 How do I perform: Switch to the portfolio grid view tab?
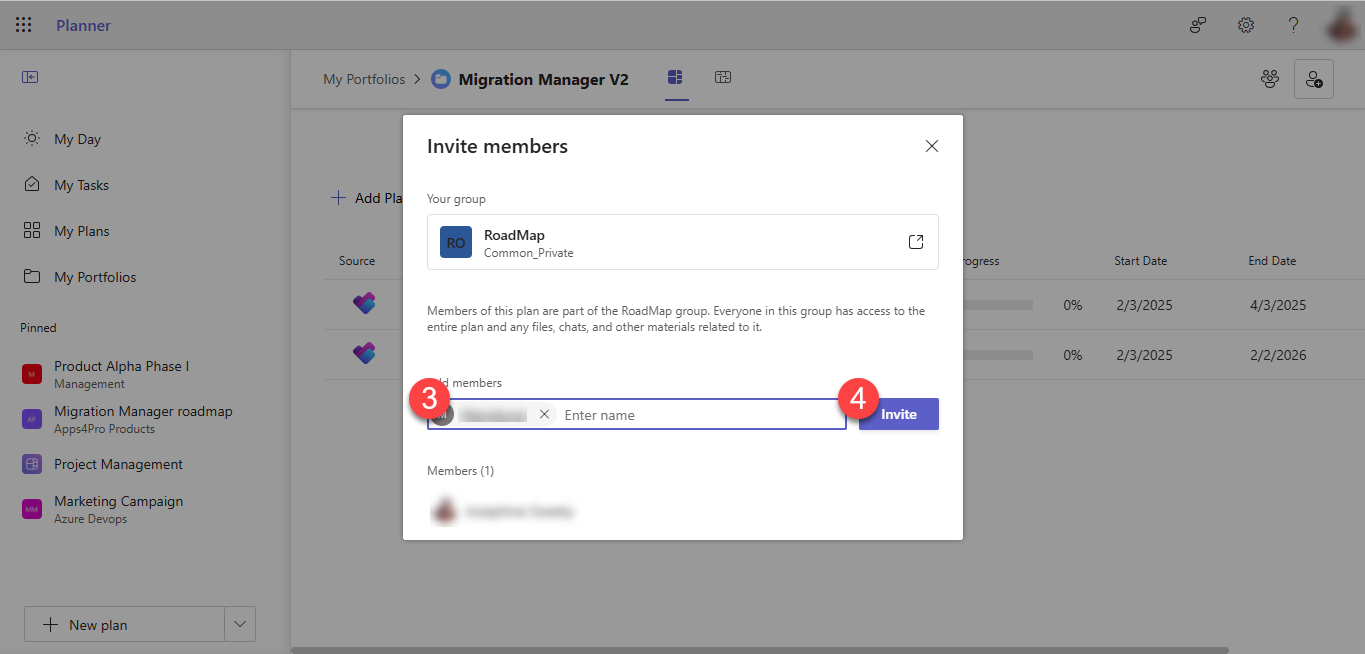coord(676,78)
